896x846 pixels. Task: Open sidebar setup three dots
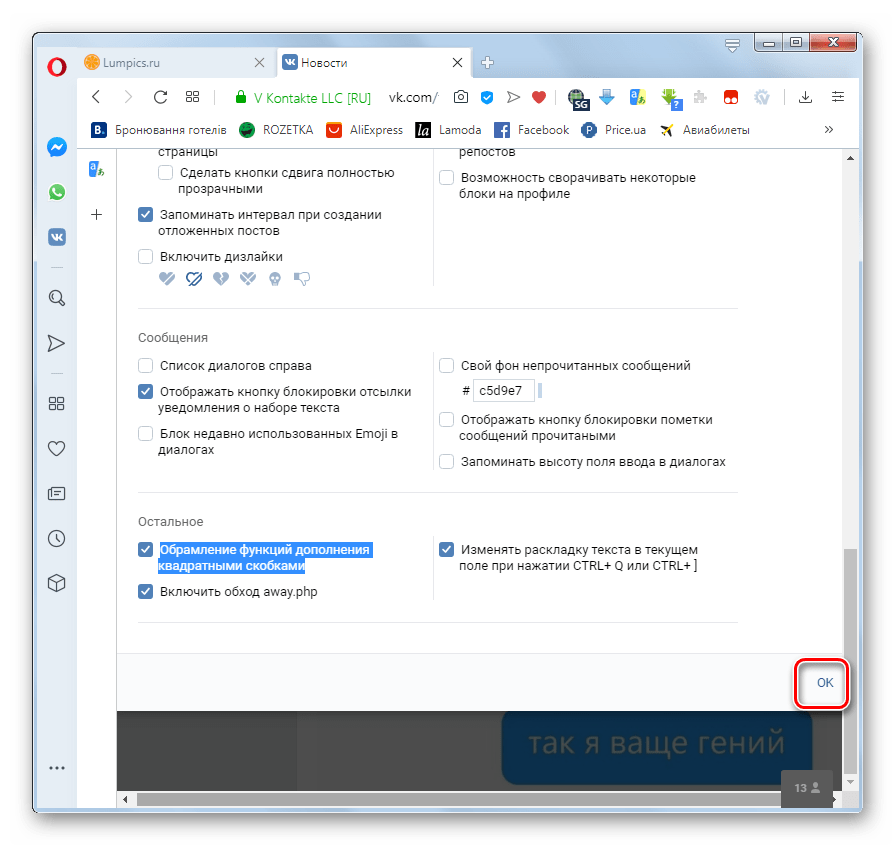(57, 768)
